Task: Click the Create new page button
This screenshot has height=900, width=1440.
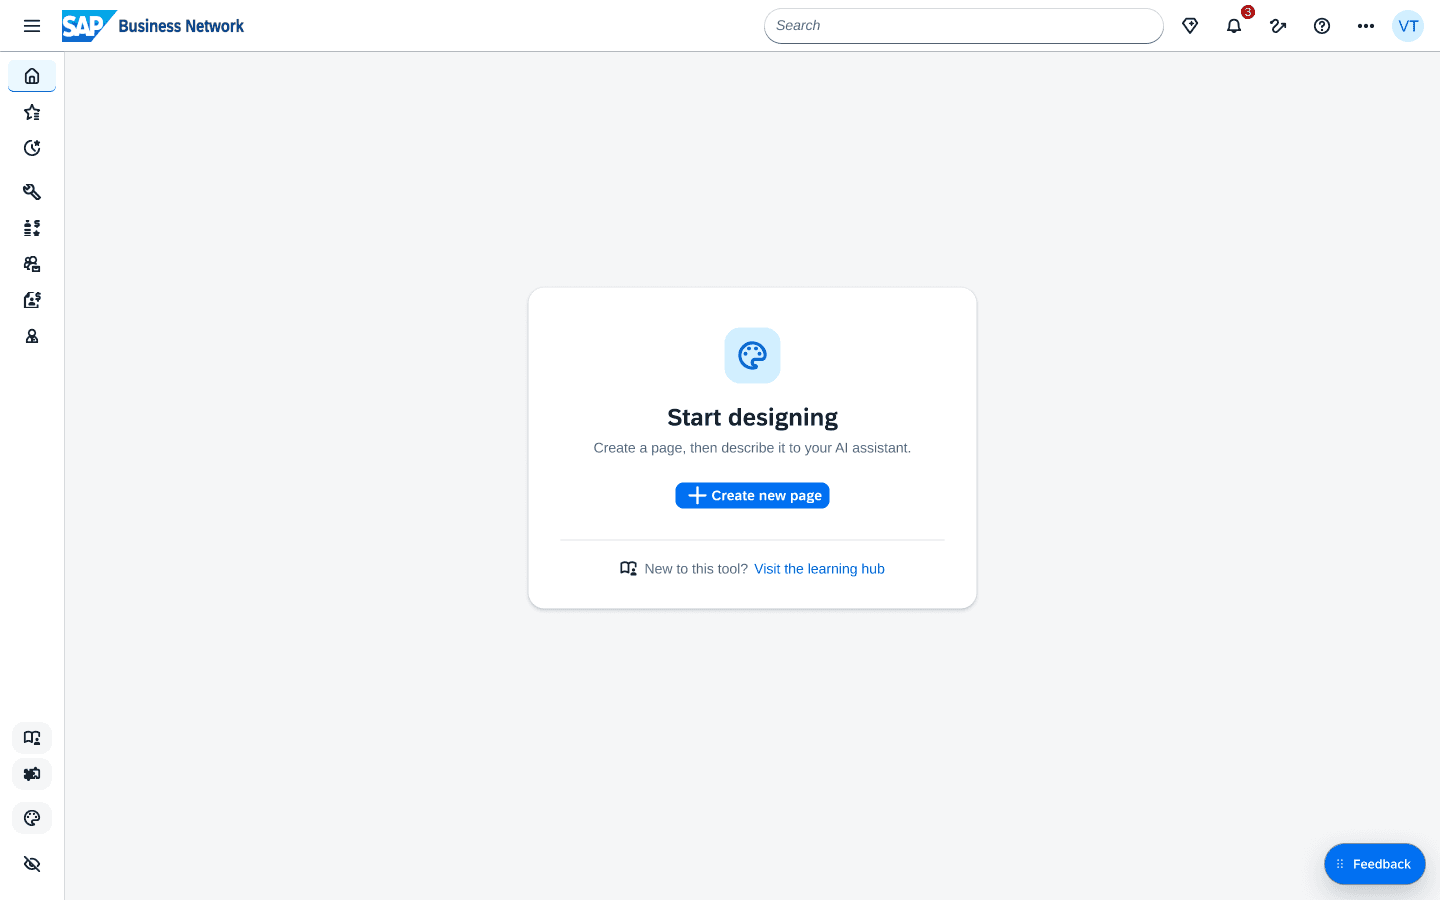Action: (x=752, y=496)
